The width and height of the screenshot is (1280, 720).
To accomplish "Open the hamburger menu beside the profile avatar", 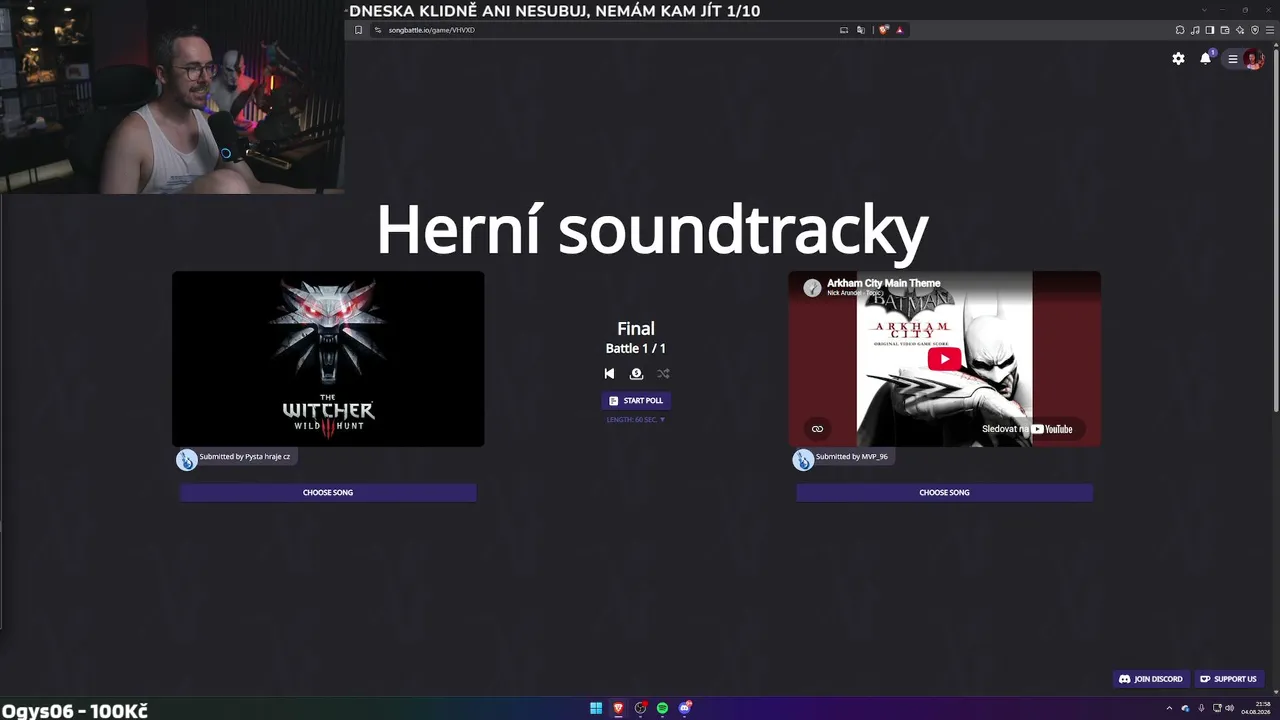I will click(x=1233, y=59).
